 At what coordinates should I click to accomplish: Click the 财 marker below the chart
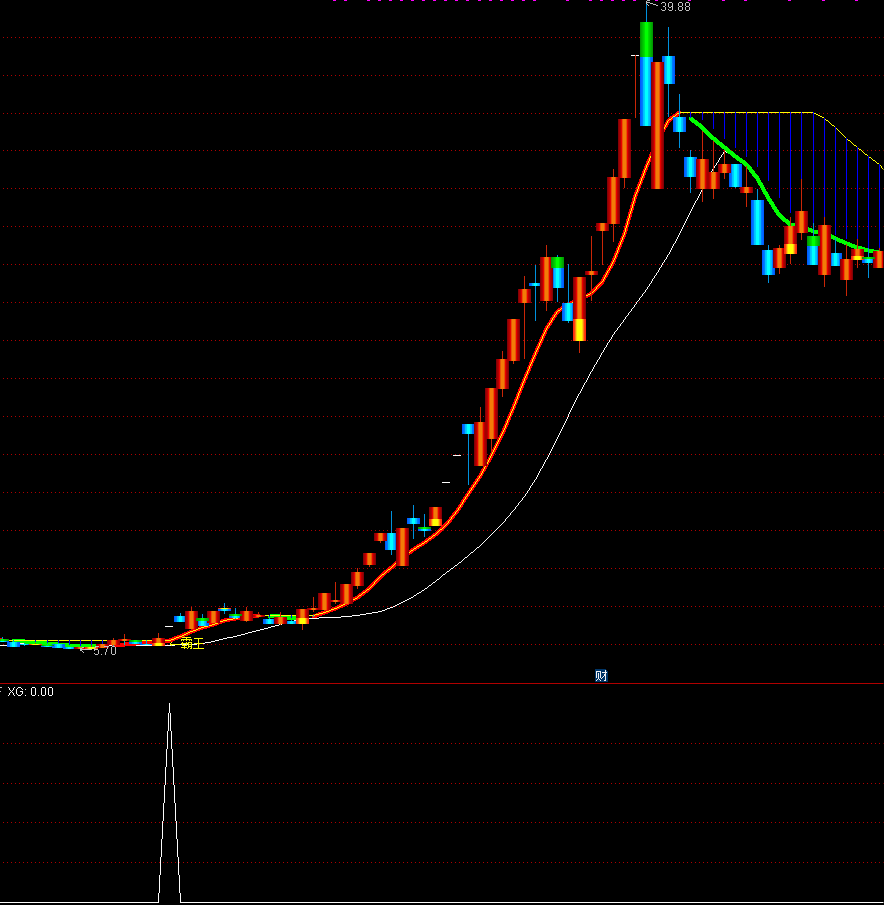point(601,676)
